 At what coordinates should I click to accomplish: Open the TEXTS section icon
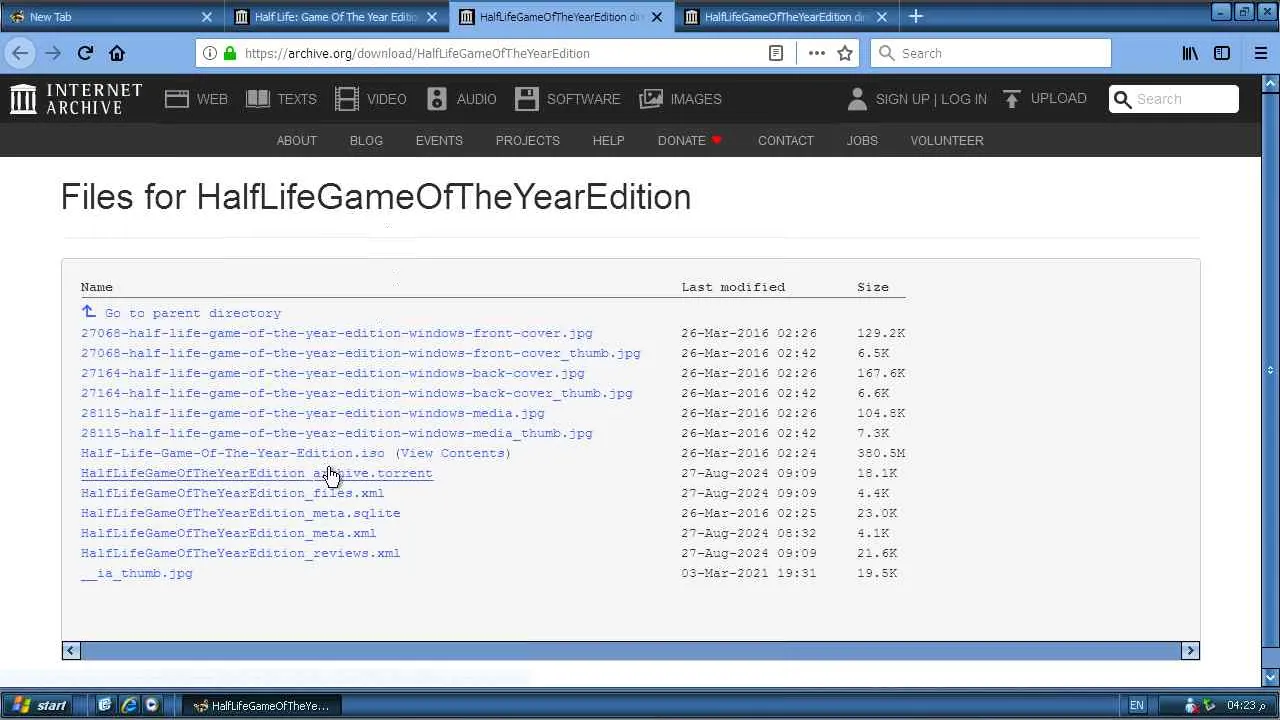click(258, 99)
